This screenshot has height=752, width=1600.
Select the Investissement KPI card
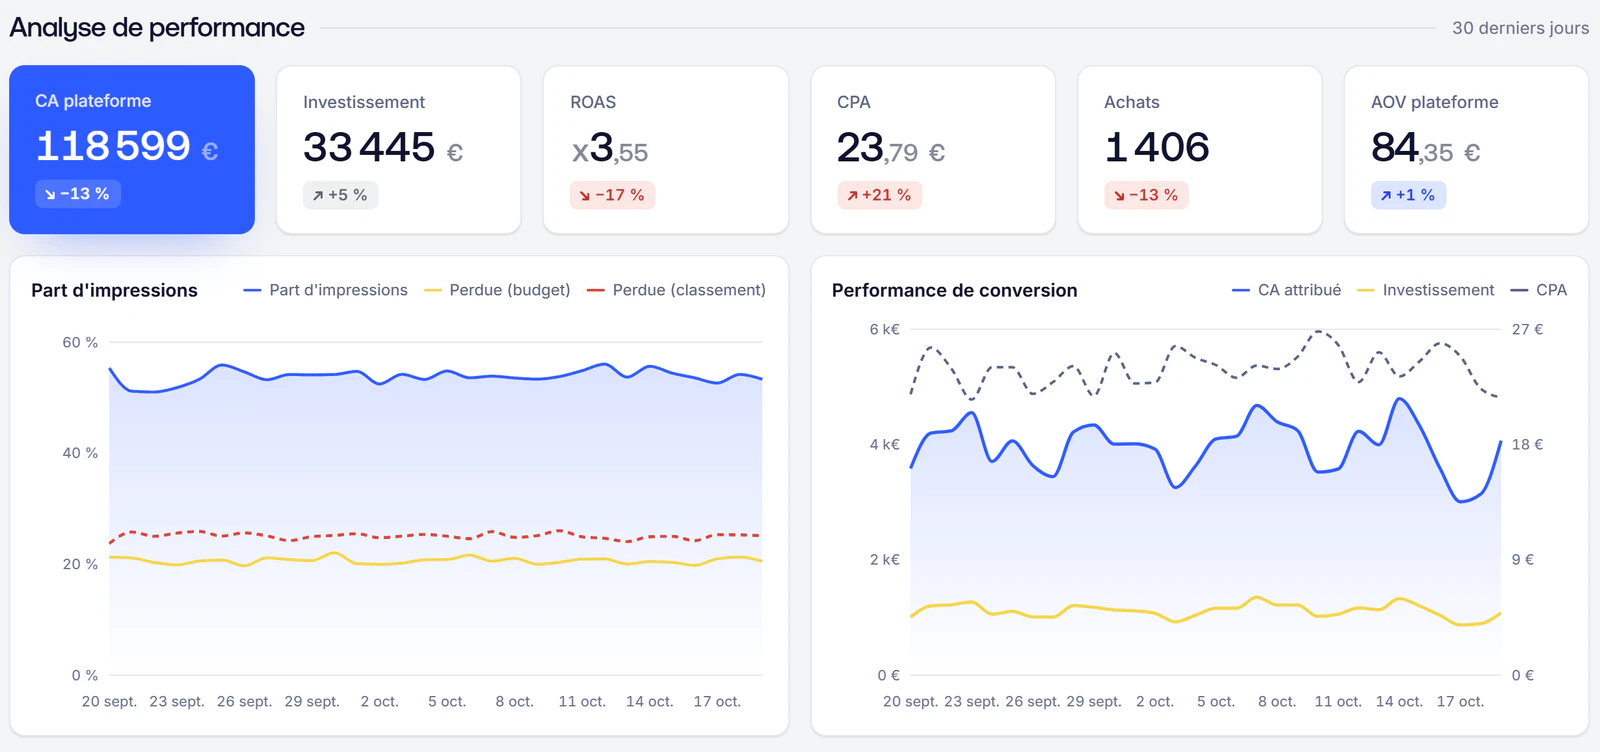click(398, 150)
